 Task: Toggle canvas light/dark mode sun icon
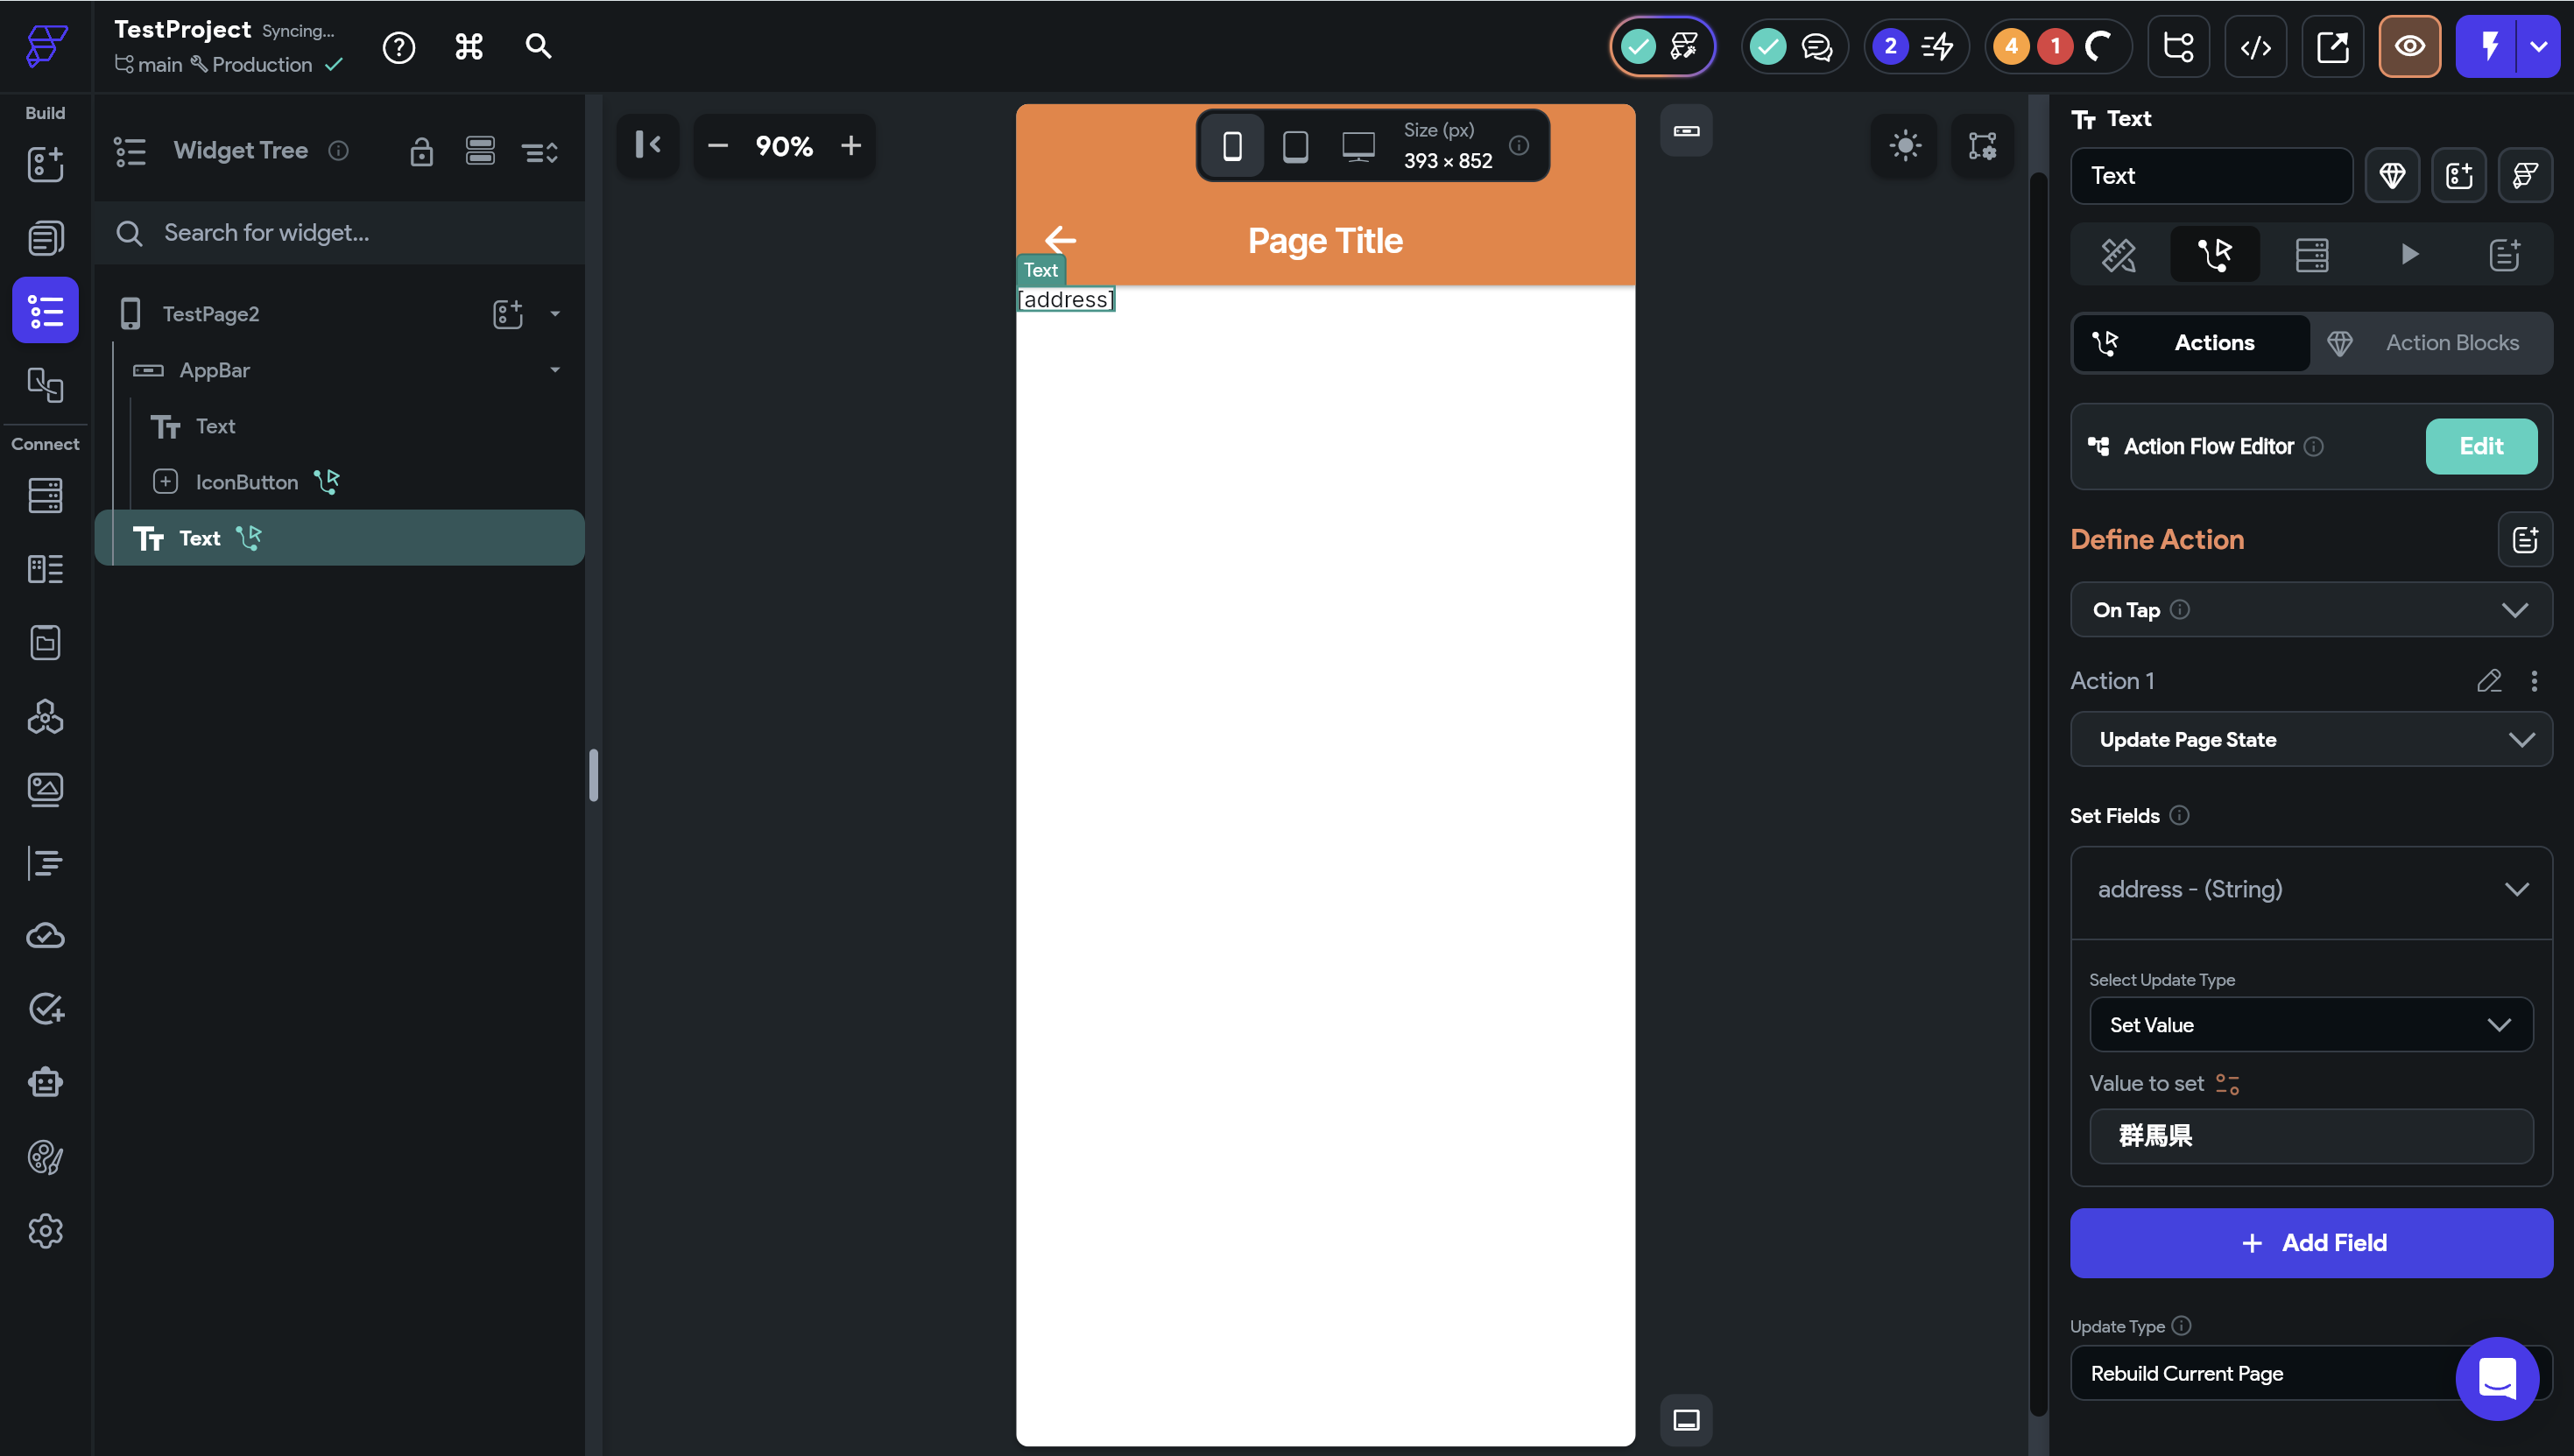tap(1904, 146)
